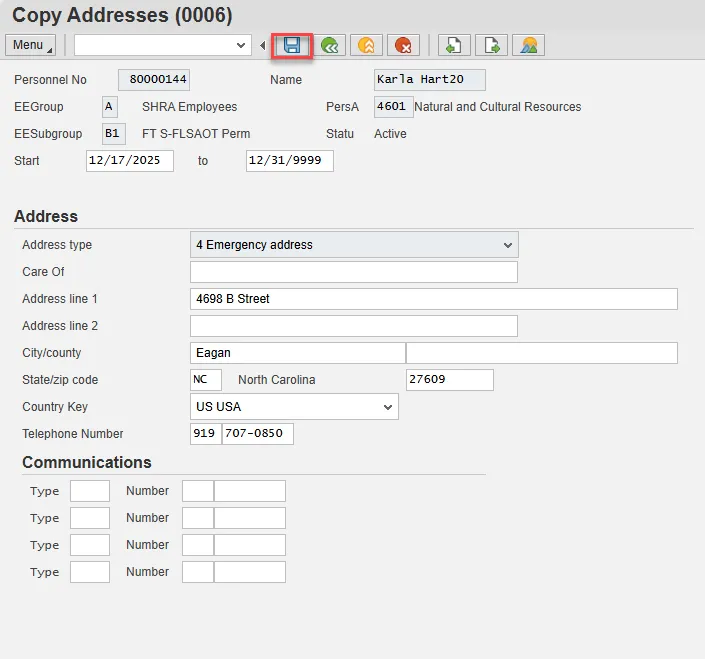Click the Address line 1 field
This screenshot has height=659, width=705.
click(433, 299)
